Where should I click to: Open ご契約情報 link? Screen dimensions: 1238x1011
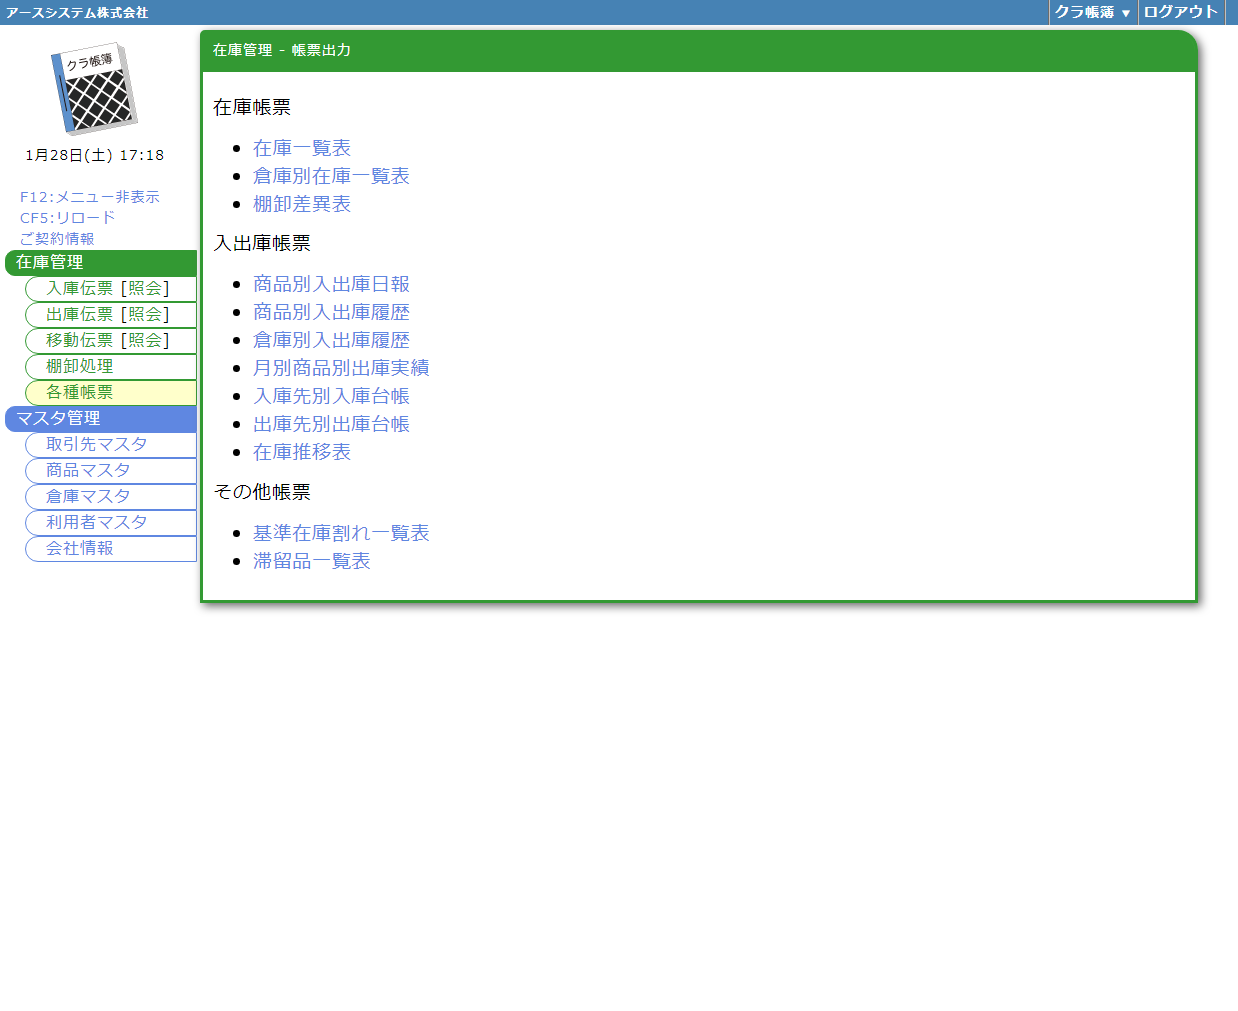(57, 239)
